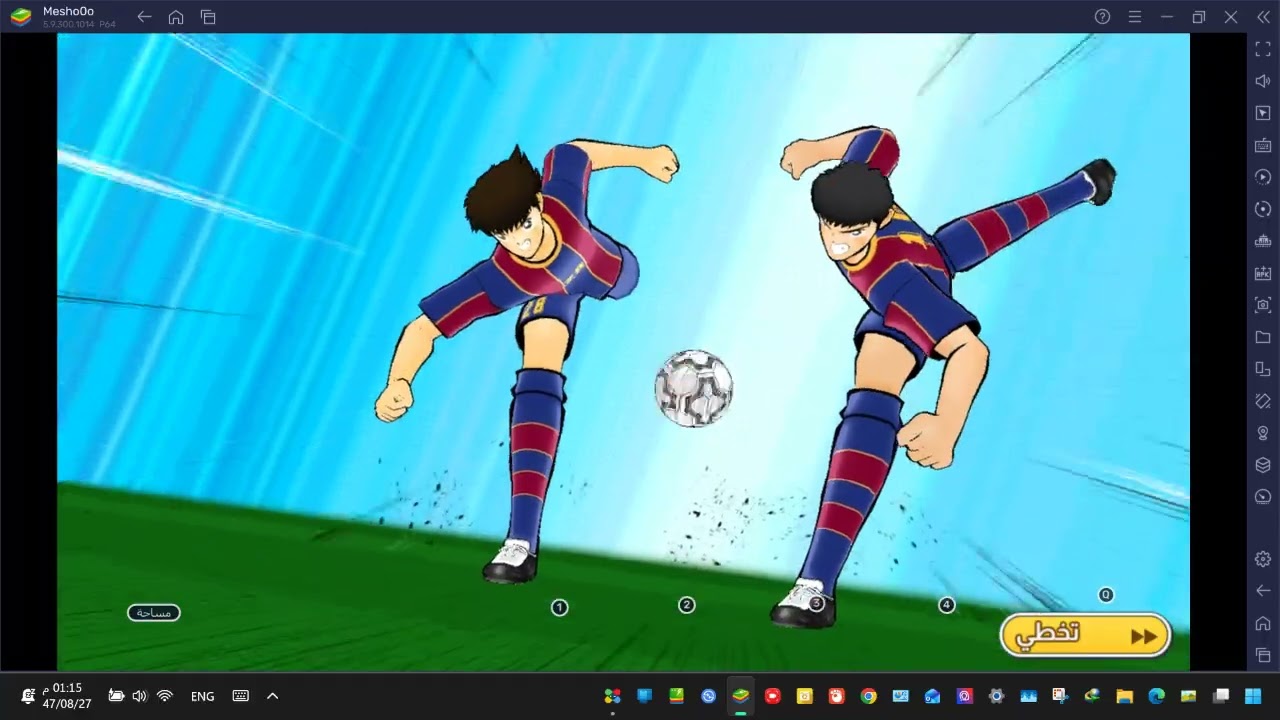Click the BlueStacks logo in the title bar
The image size is (1280, 720).
coord(20,17)
